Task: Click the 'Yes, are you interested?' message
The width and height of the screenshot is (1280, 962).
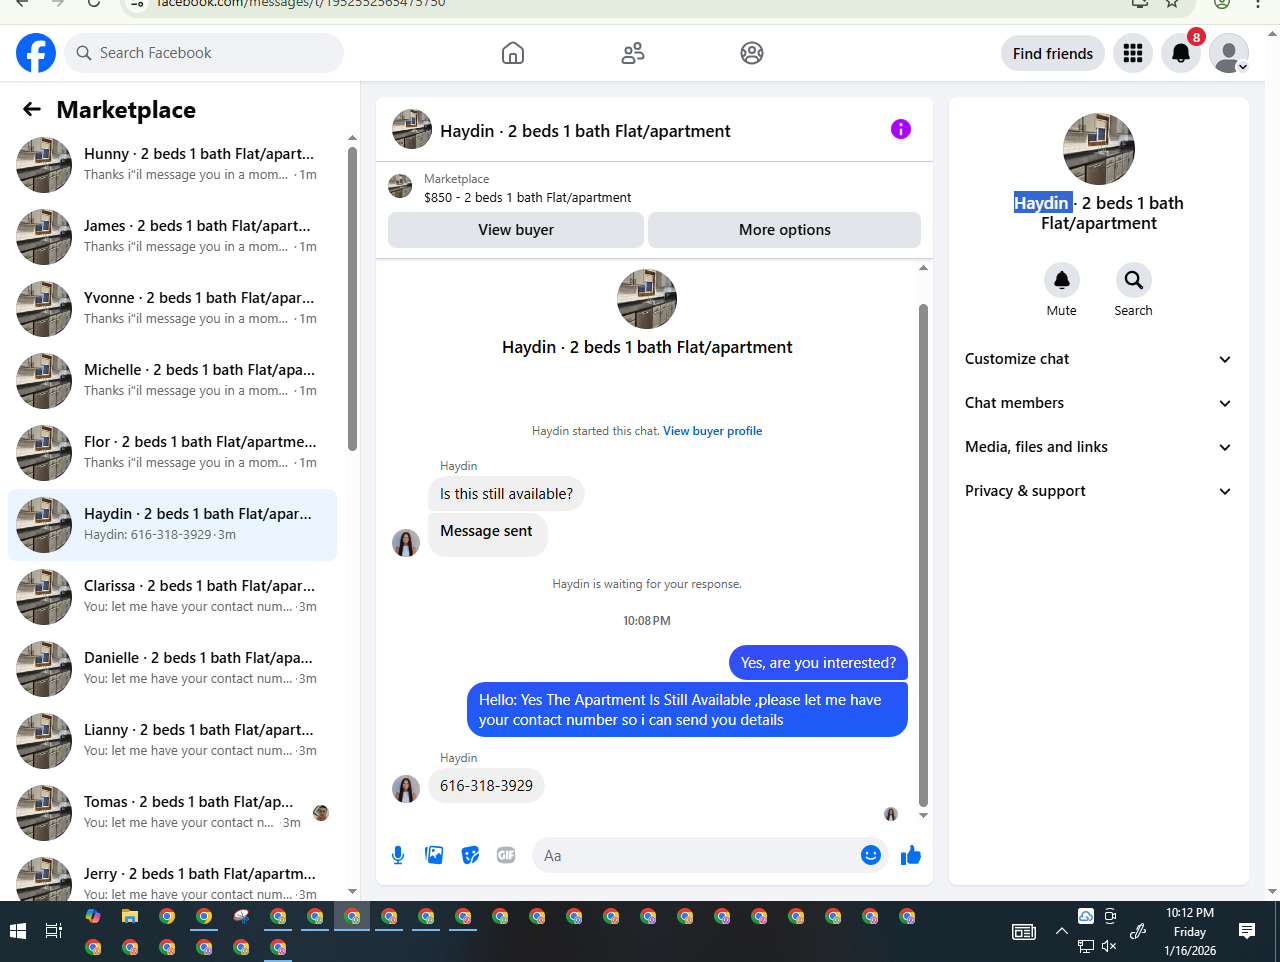Action: pyautogui.click(x=818, y=663)
